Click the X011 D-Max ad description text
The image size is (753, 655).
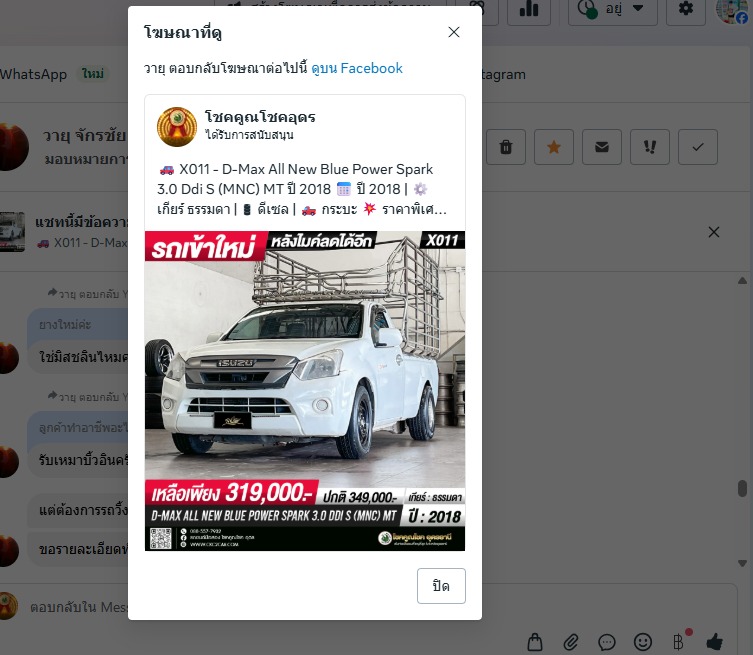pyautogui.click(x=302, y=189)
